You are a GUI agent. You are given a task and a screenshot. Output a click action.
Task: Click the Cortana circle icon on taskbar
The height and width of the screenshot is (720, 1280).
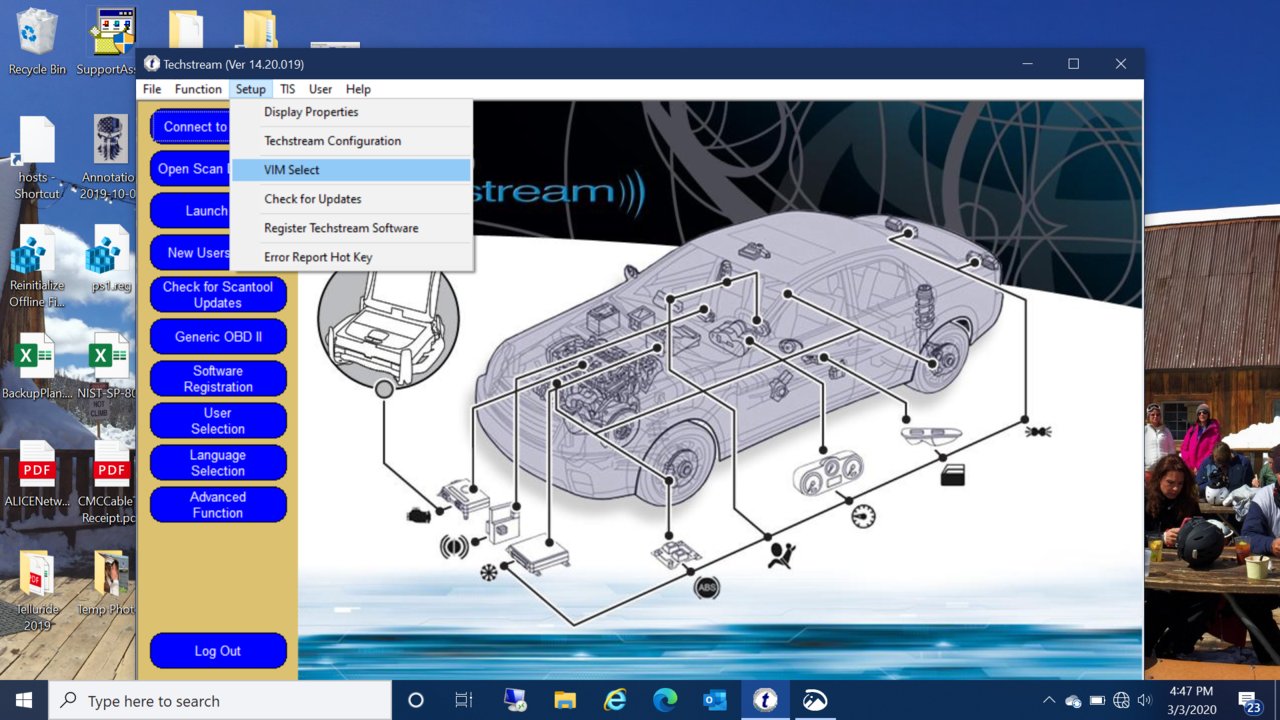coord(416,700)
